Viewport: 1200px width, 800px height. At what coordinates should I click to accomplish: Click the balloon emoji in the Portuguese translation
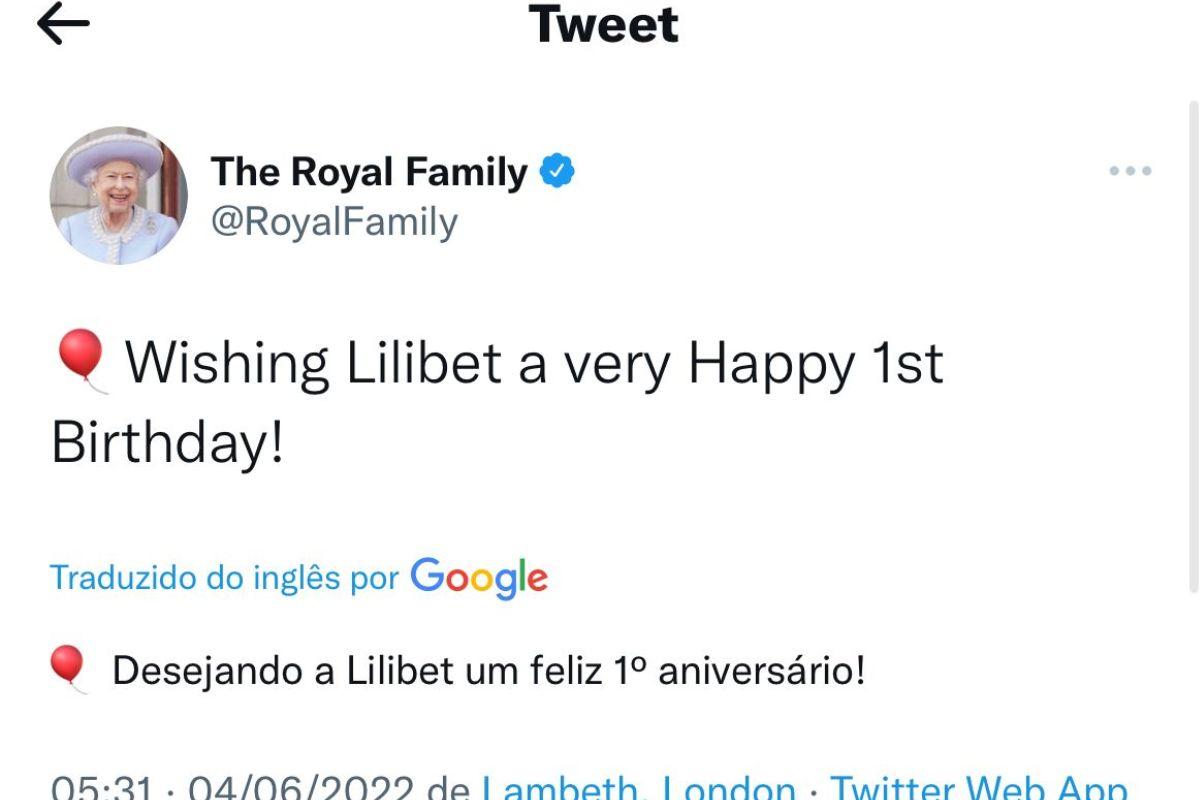pos(69,668)
